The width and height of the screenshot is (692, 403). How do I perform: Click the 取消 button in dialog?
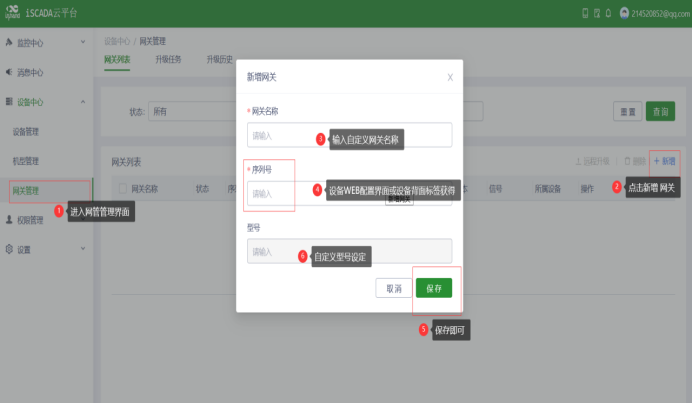[393, 288]
